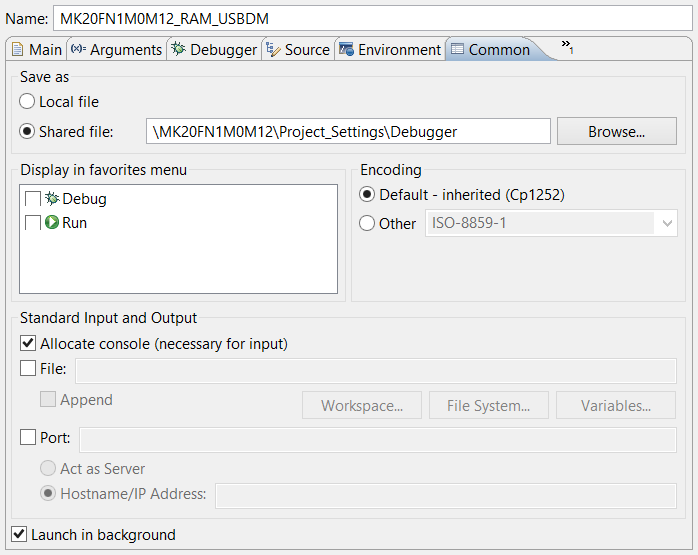Image resolution: width=698 pixels, height=555 pixels.
Task: Click the Name text field
Action: pos(372,18)
